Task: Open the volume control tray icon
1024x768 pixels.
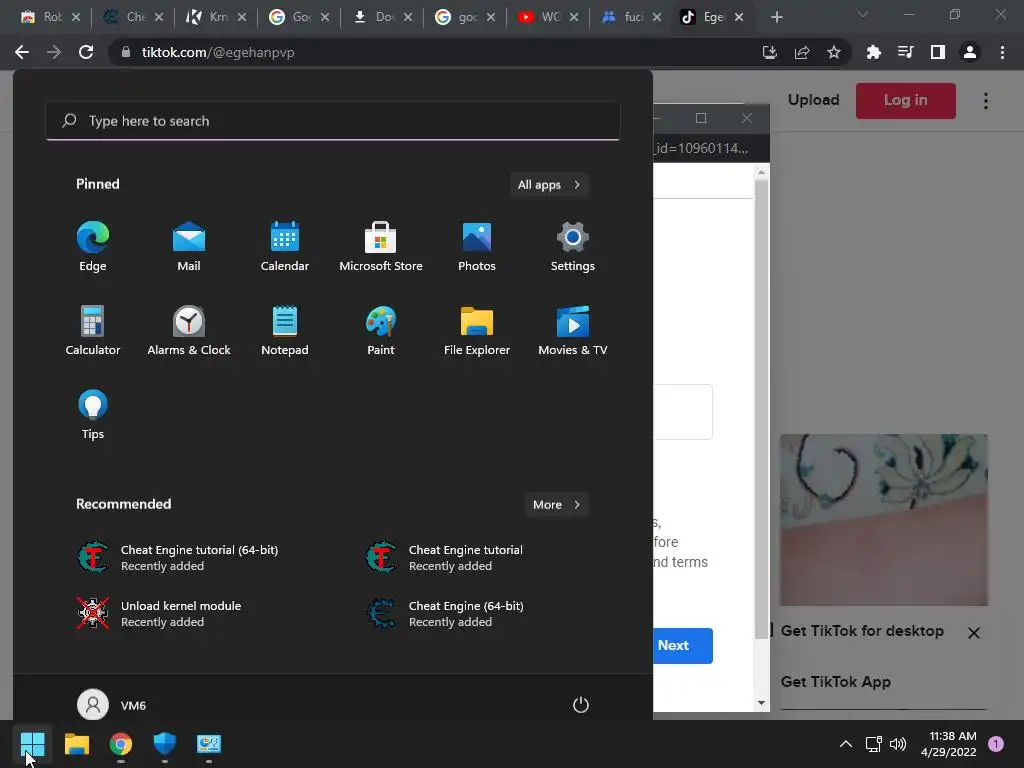Action: point(898,744)
